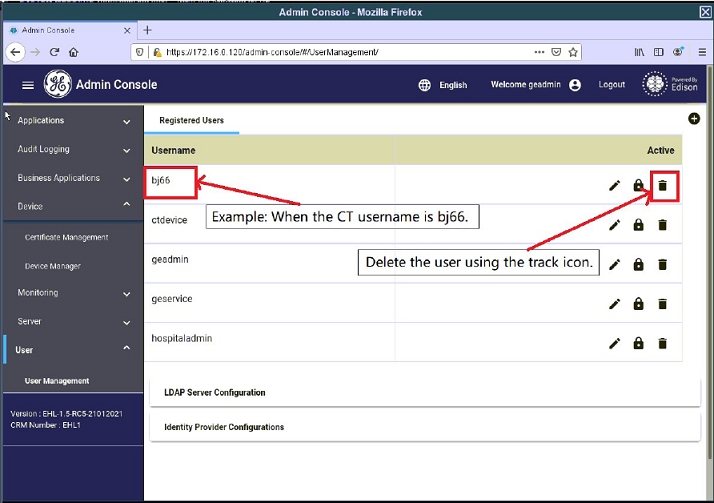Viewport: 714px width, 503px height.
Task: Expand Identity Provider Configurations panel
Action: tap(424, 427)
